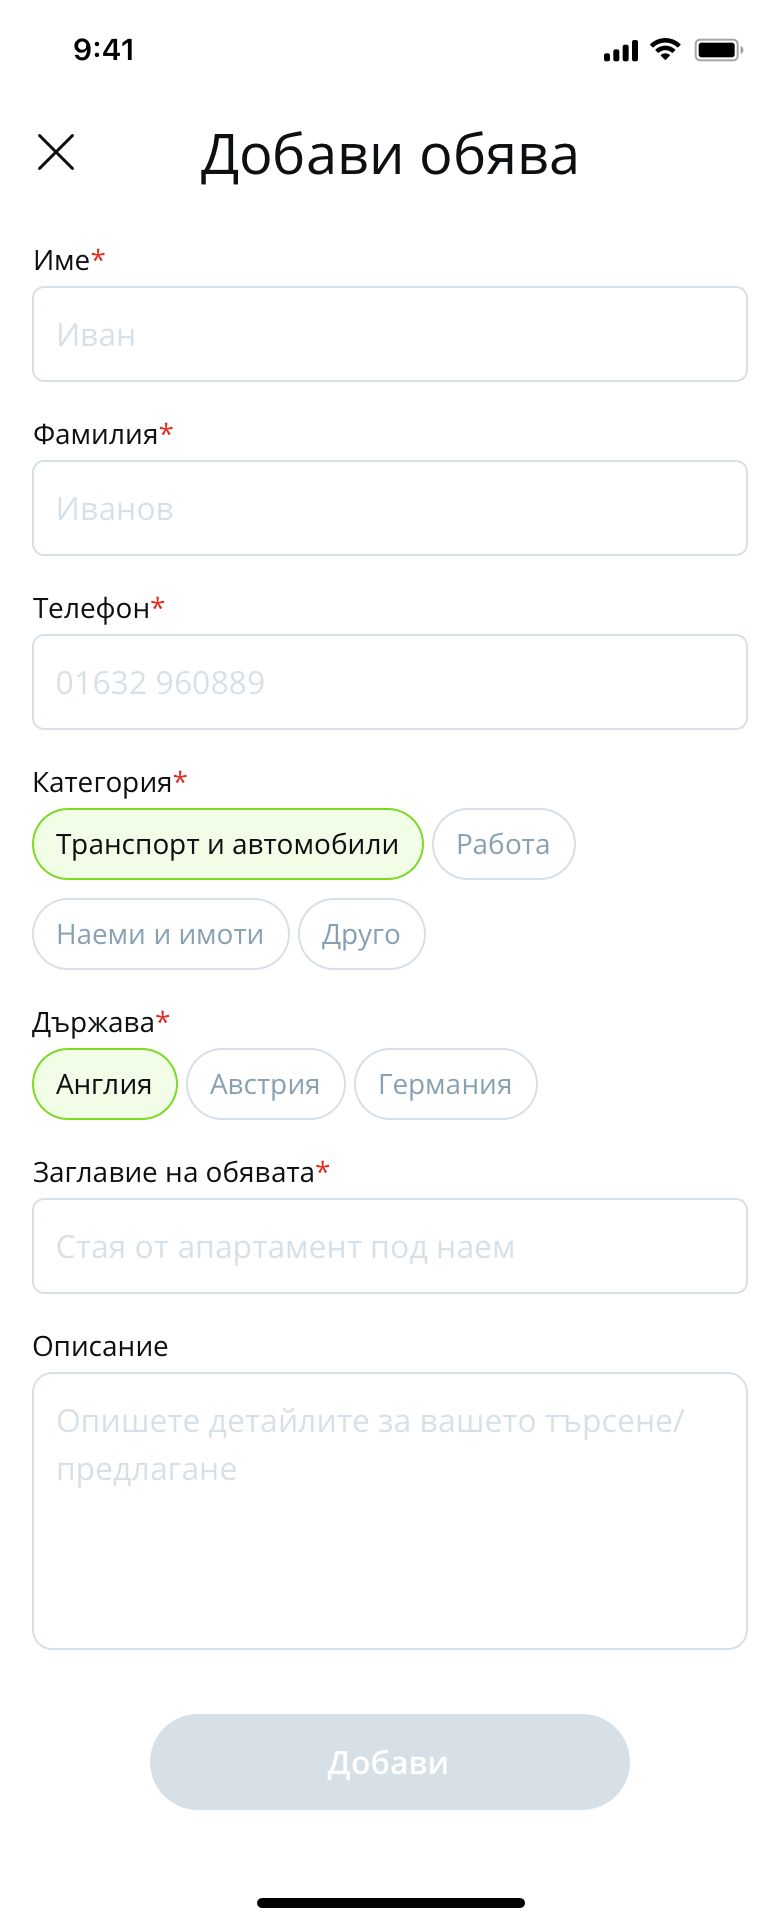Choose Англия as the country
Screen dimensions: 780x1926
coord(104,1084)
